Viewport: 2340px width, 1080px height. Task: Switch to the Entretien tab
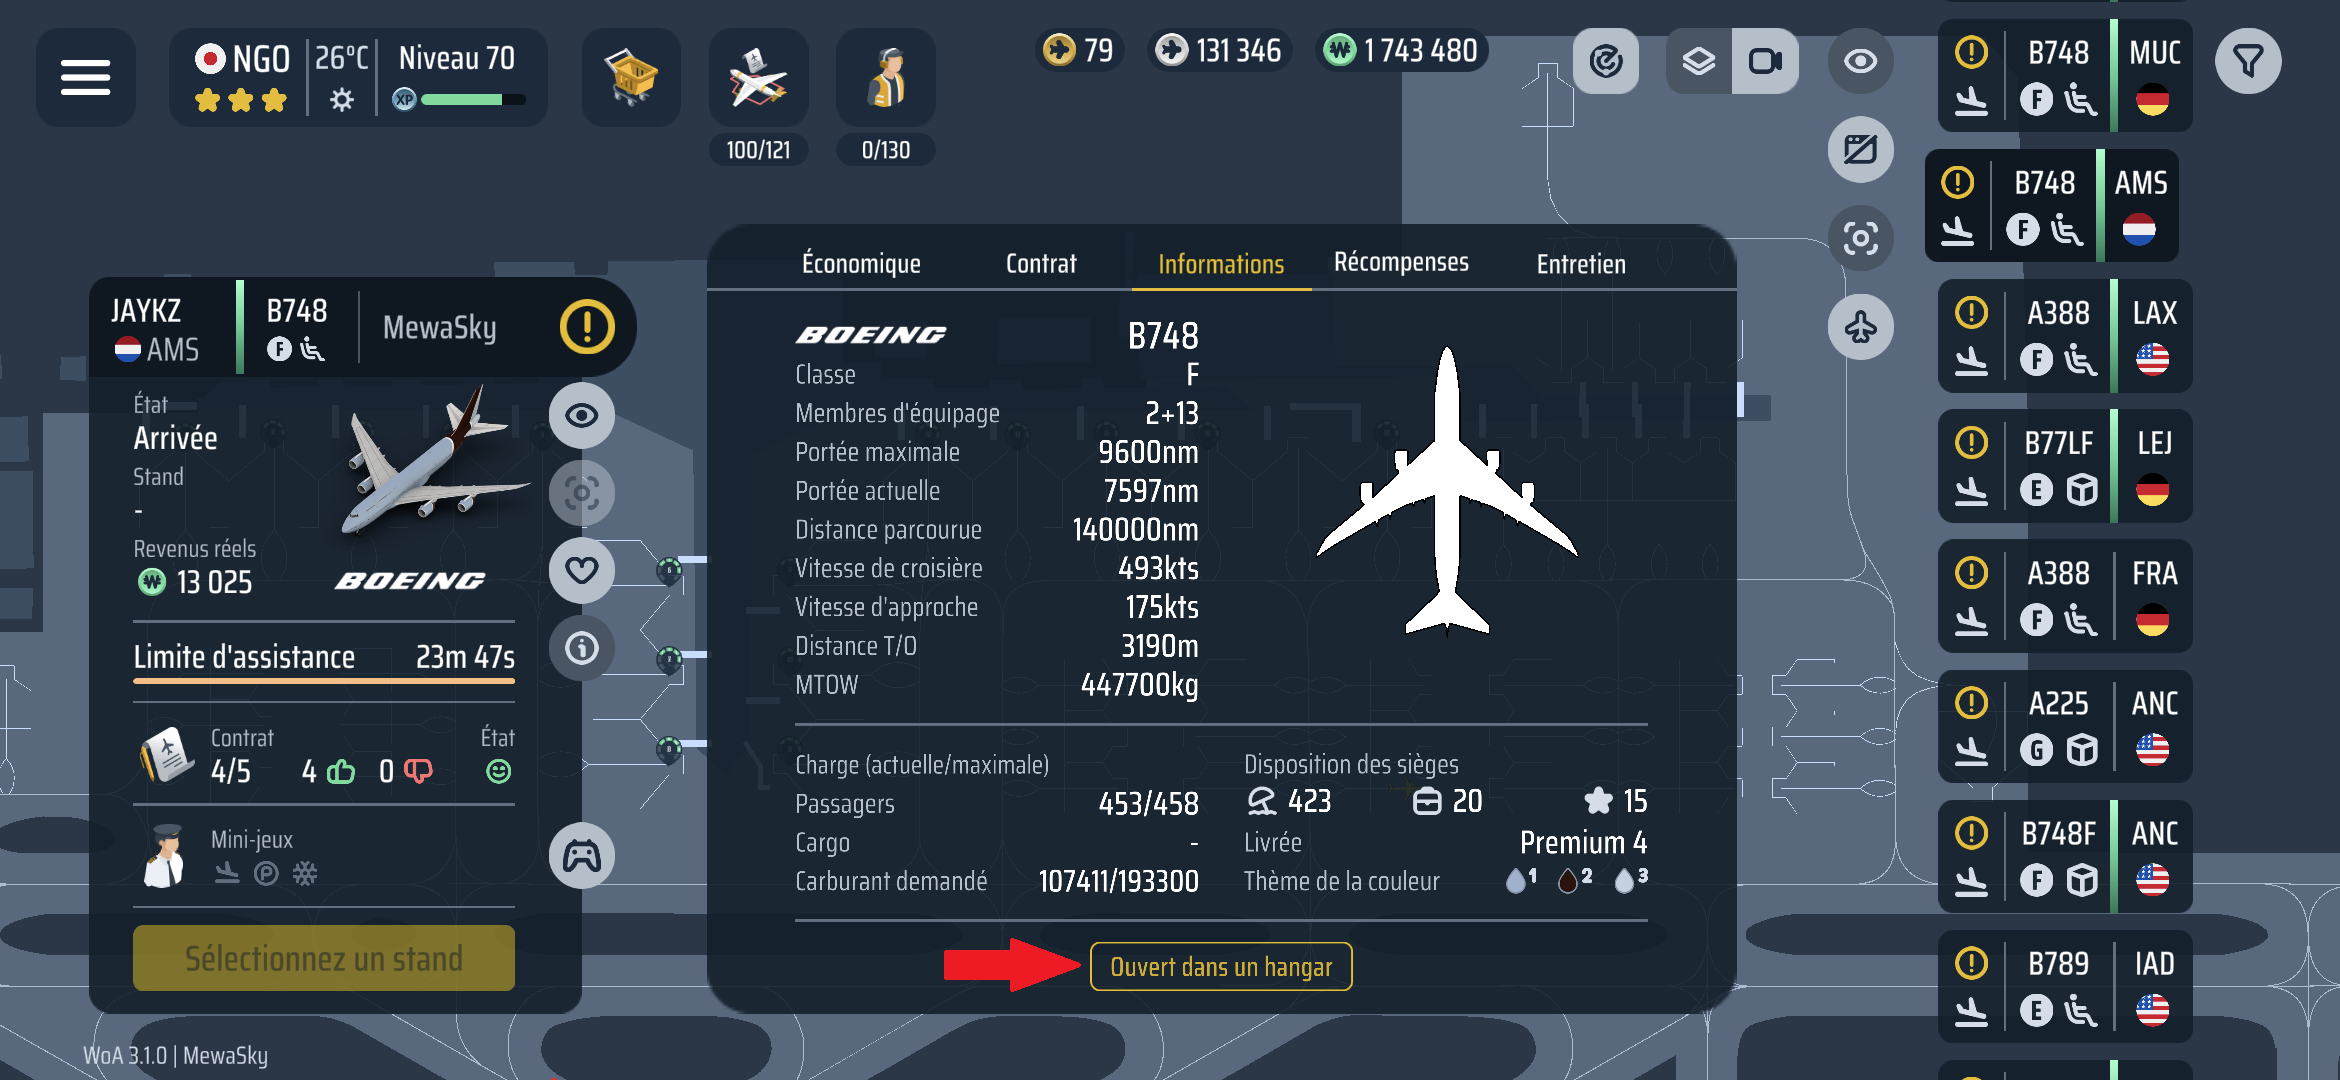coord(1581,263)
